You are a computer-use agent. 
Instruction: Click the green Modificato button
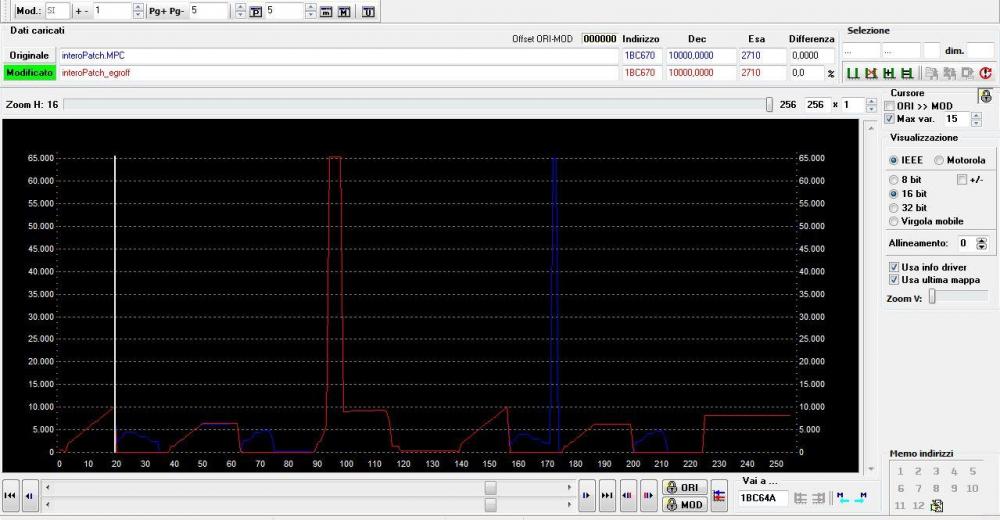[x=30, y=73]
